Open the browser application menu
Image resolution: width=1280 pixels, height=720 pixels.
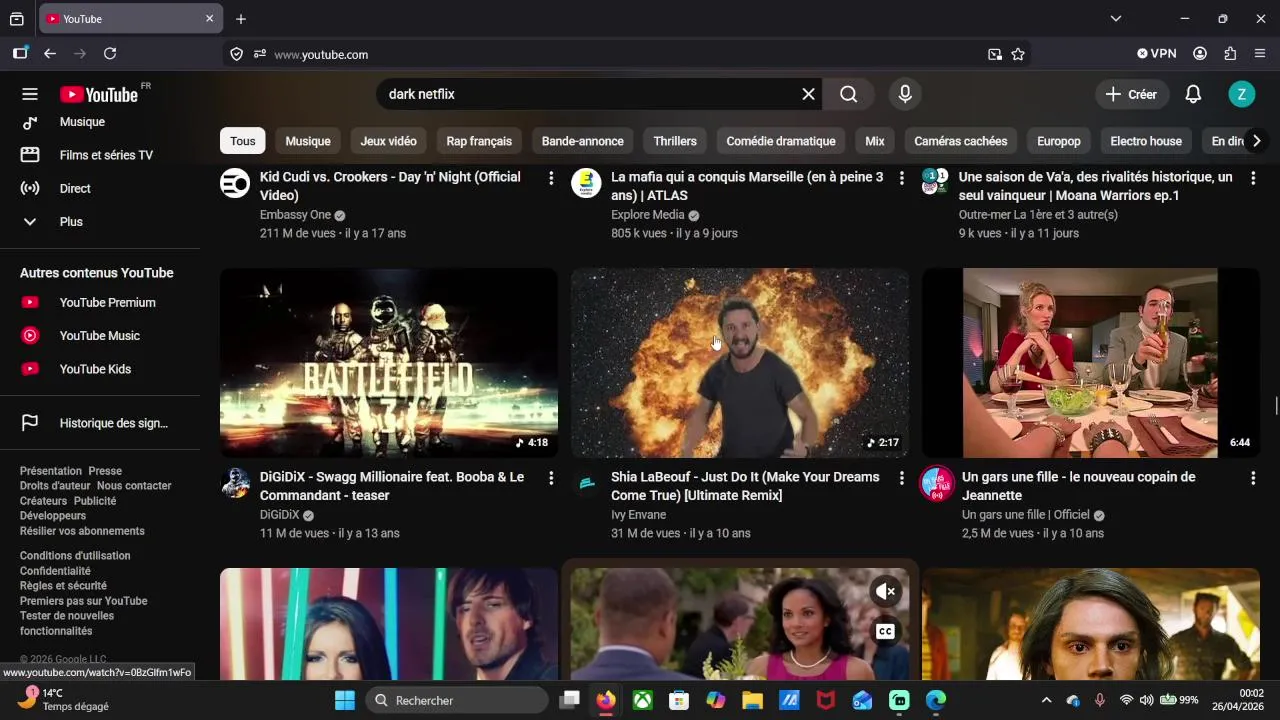tap(1260, 54)
